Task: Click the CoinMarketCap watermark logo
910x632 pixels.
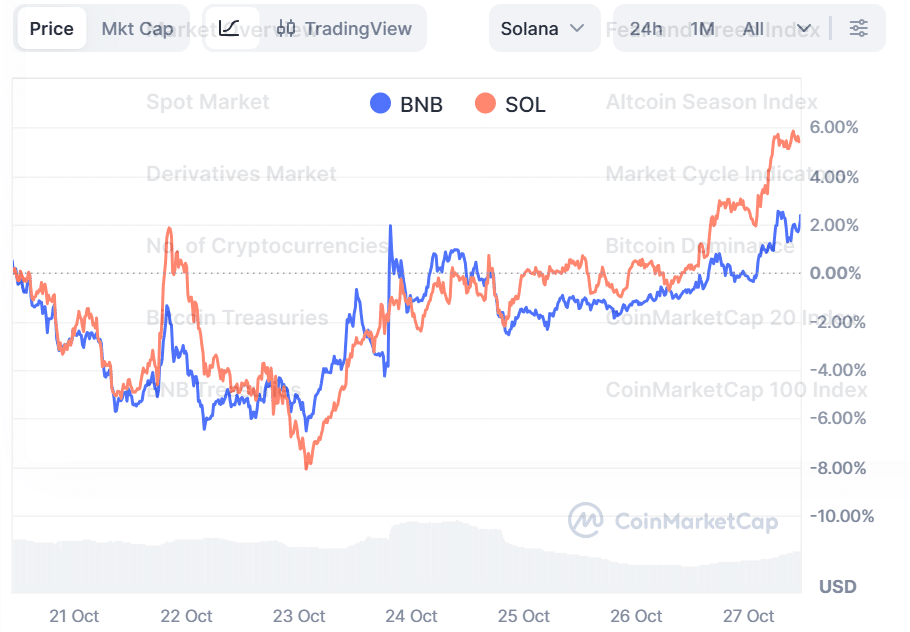Action: coord(586,520)
